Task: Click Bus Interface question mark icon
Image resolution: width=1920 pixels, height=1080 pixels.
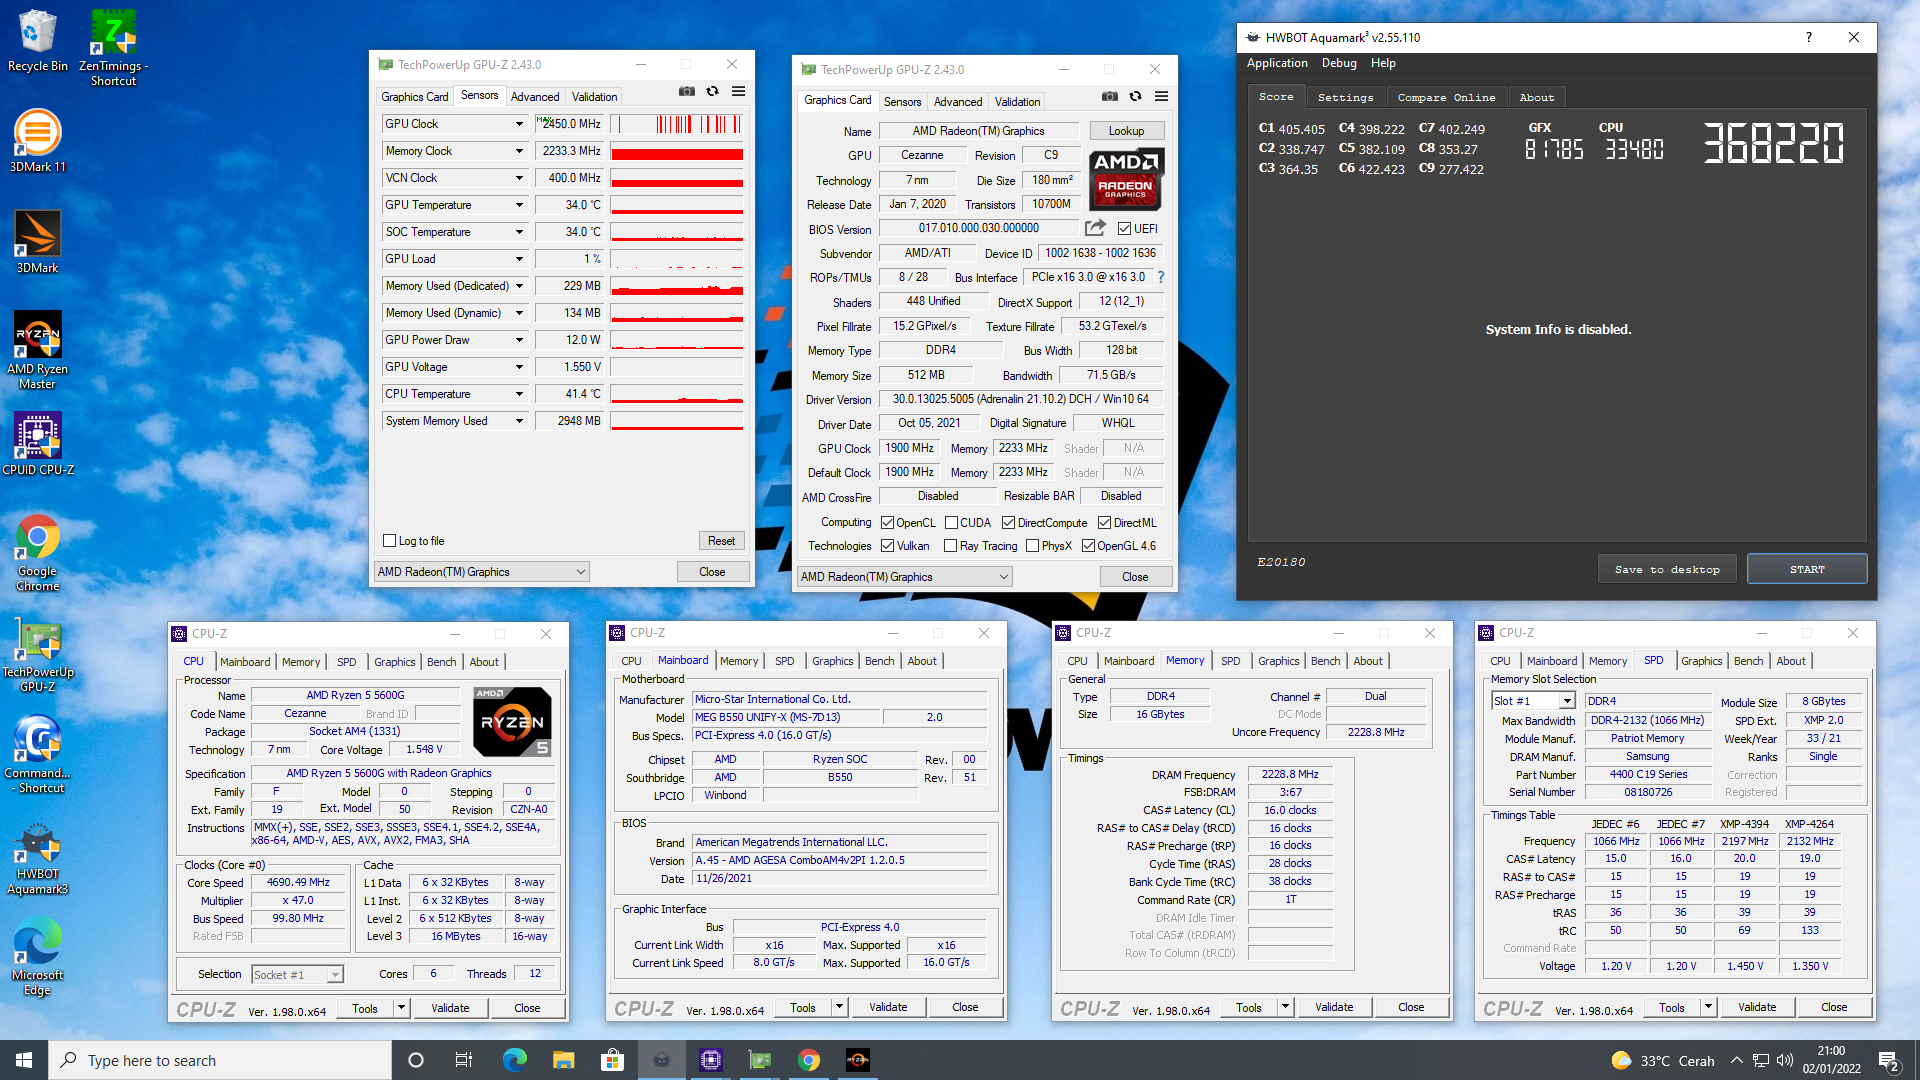Action: click(x=1161, y=277)
